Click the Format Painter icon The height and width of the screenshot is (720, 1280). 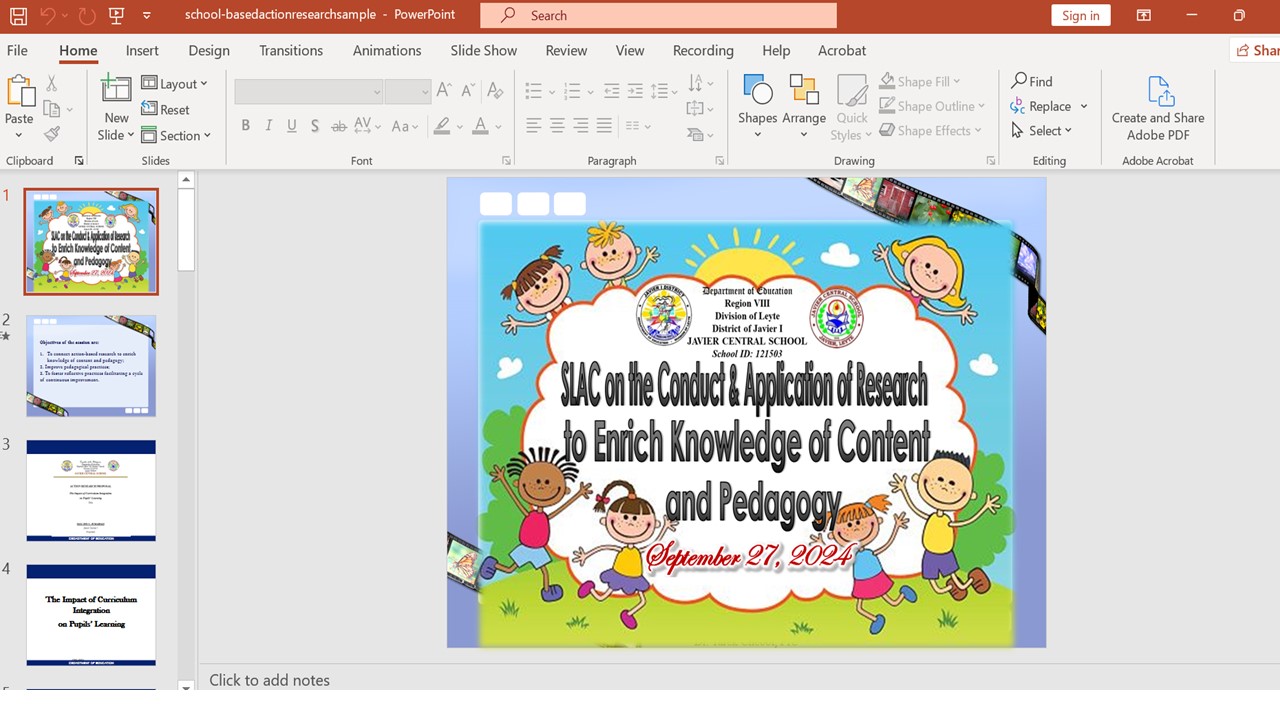tap(52, 134)
